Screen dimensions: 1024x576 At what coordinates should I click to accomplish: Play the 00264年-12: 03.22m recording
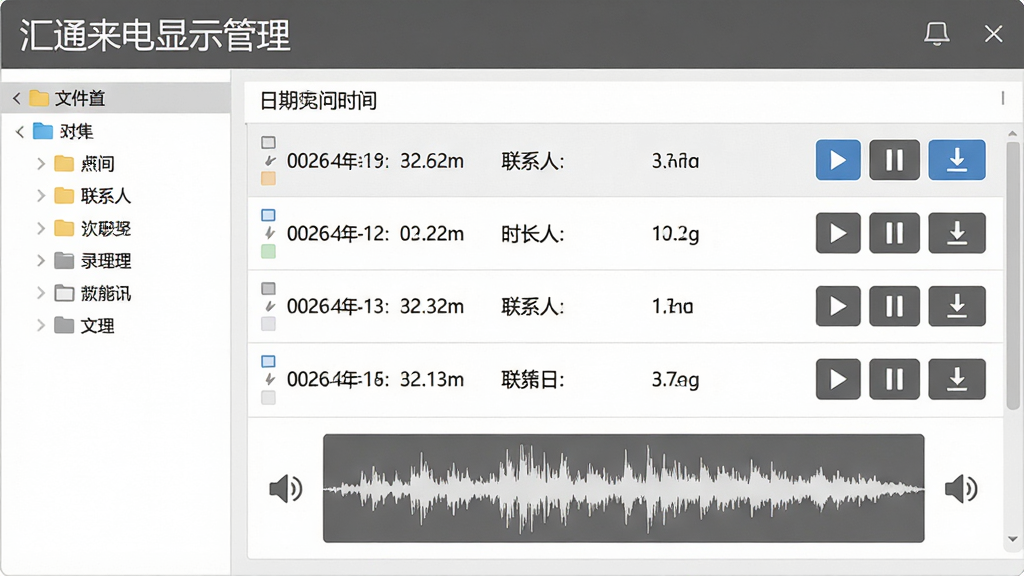(838, 233)
